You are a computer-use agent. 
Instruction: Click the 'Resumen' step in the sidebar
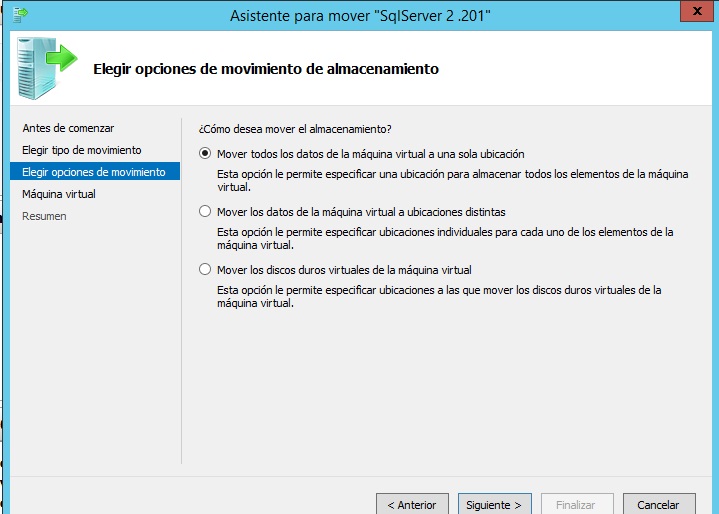coord(45,216)
